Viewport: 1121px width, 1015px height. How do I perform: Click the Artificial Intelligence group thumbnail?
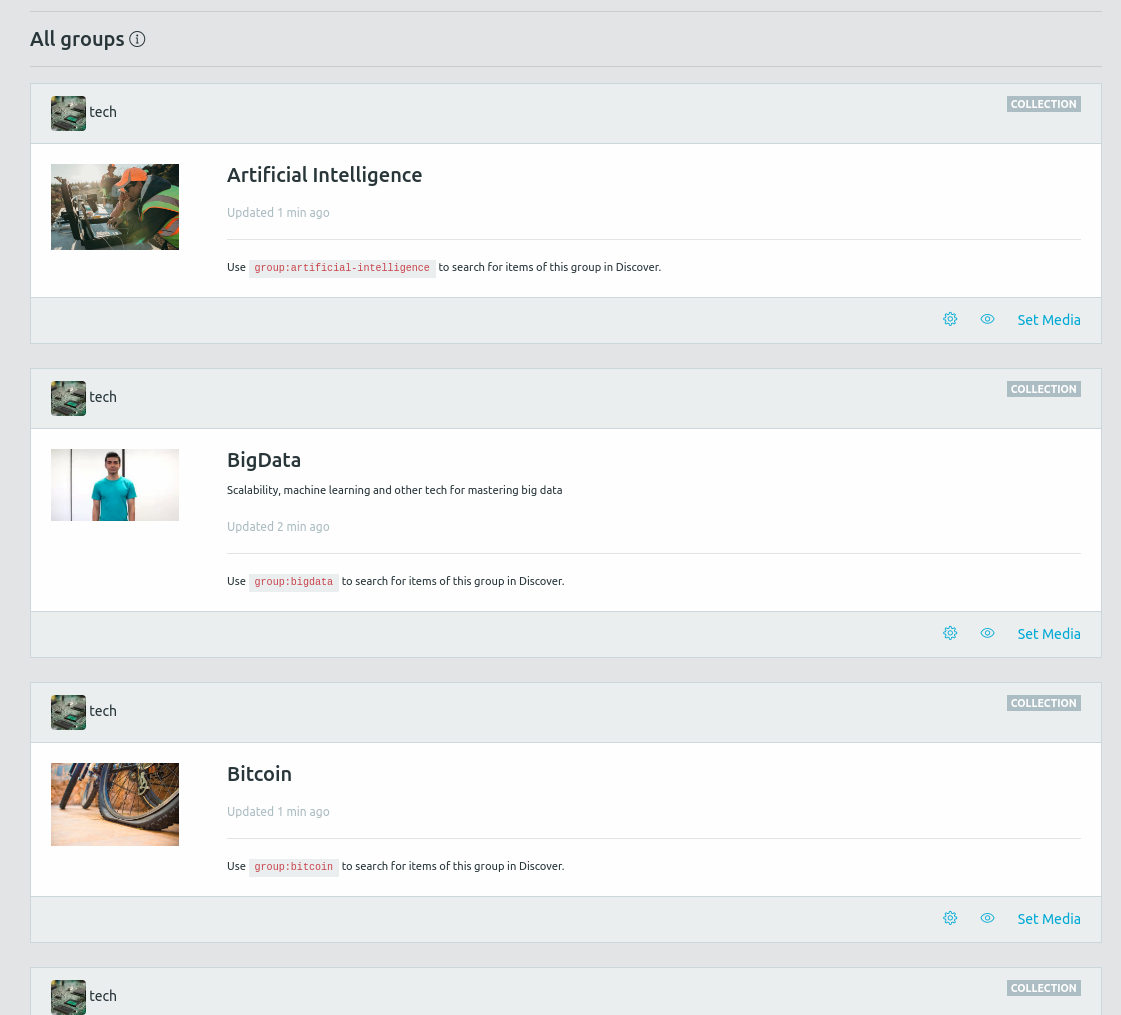pyautogui.click(x=115, y=207)
